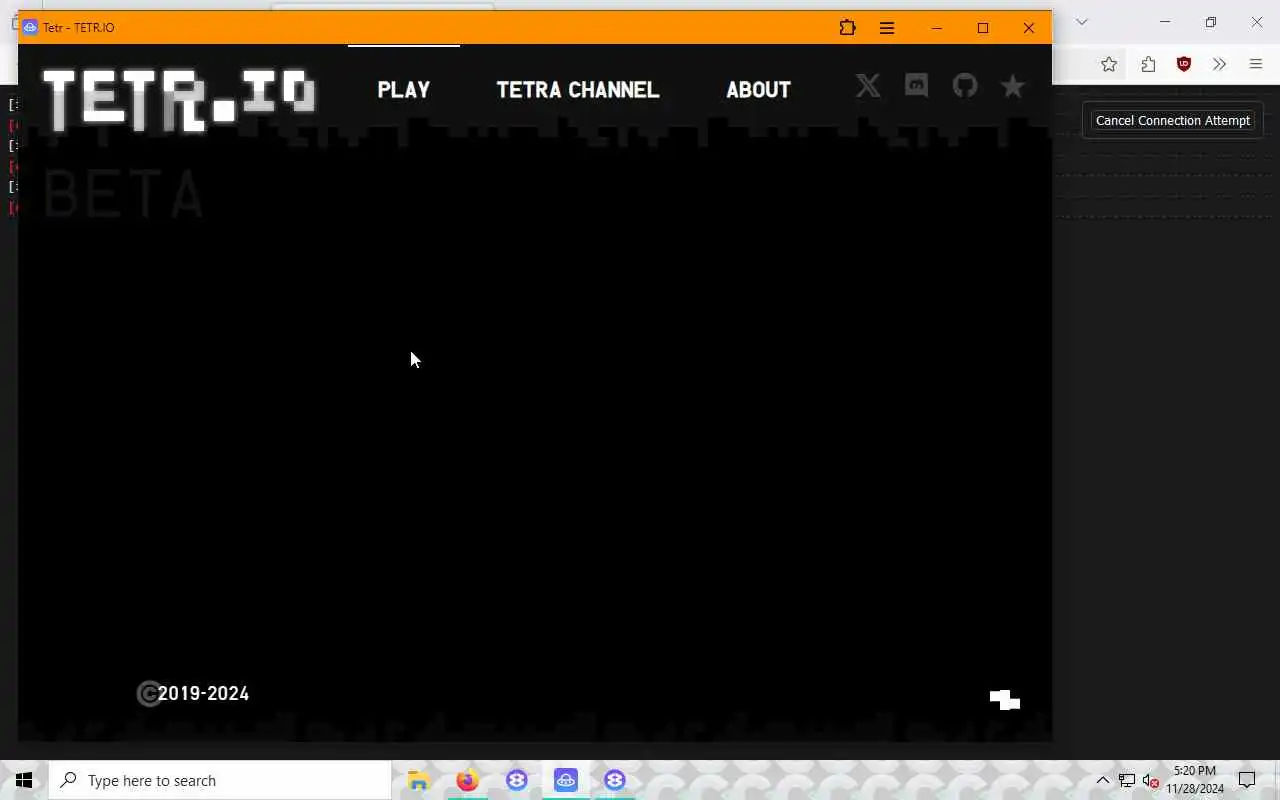The width and height of the screenshot is (1280, 800).
Task: Maximize the Tetr window
Action: pyautogui.click(x=983, y=28)
